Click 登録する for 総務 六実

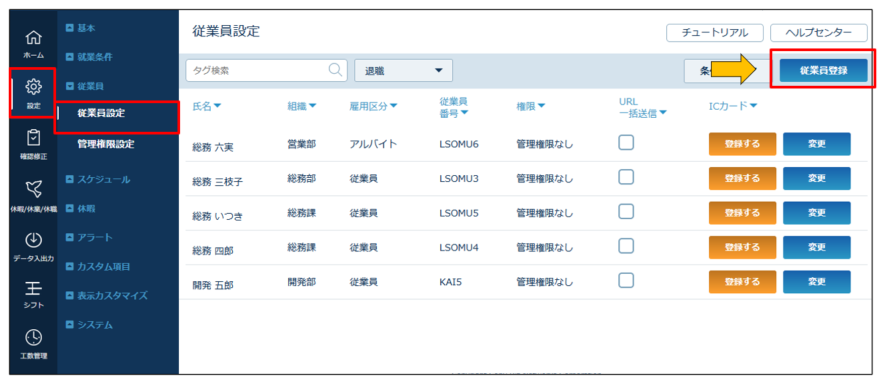coord(742,144)
